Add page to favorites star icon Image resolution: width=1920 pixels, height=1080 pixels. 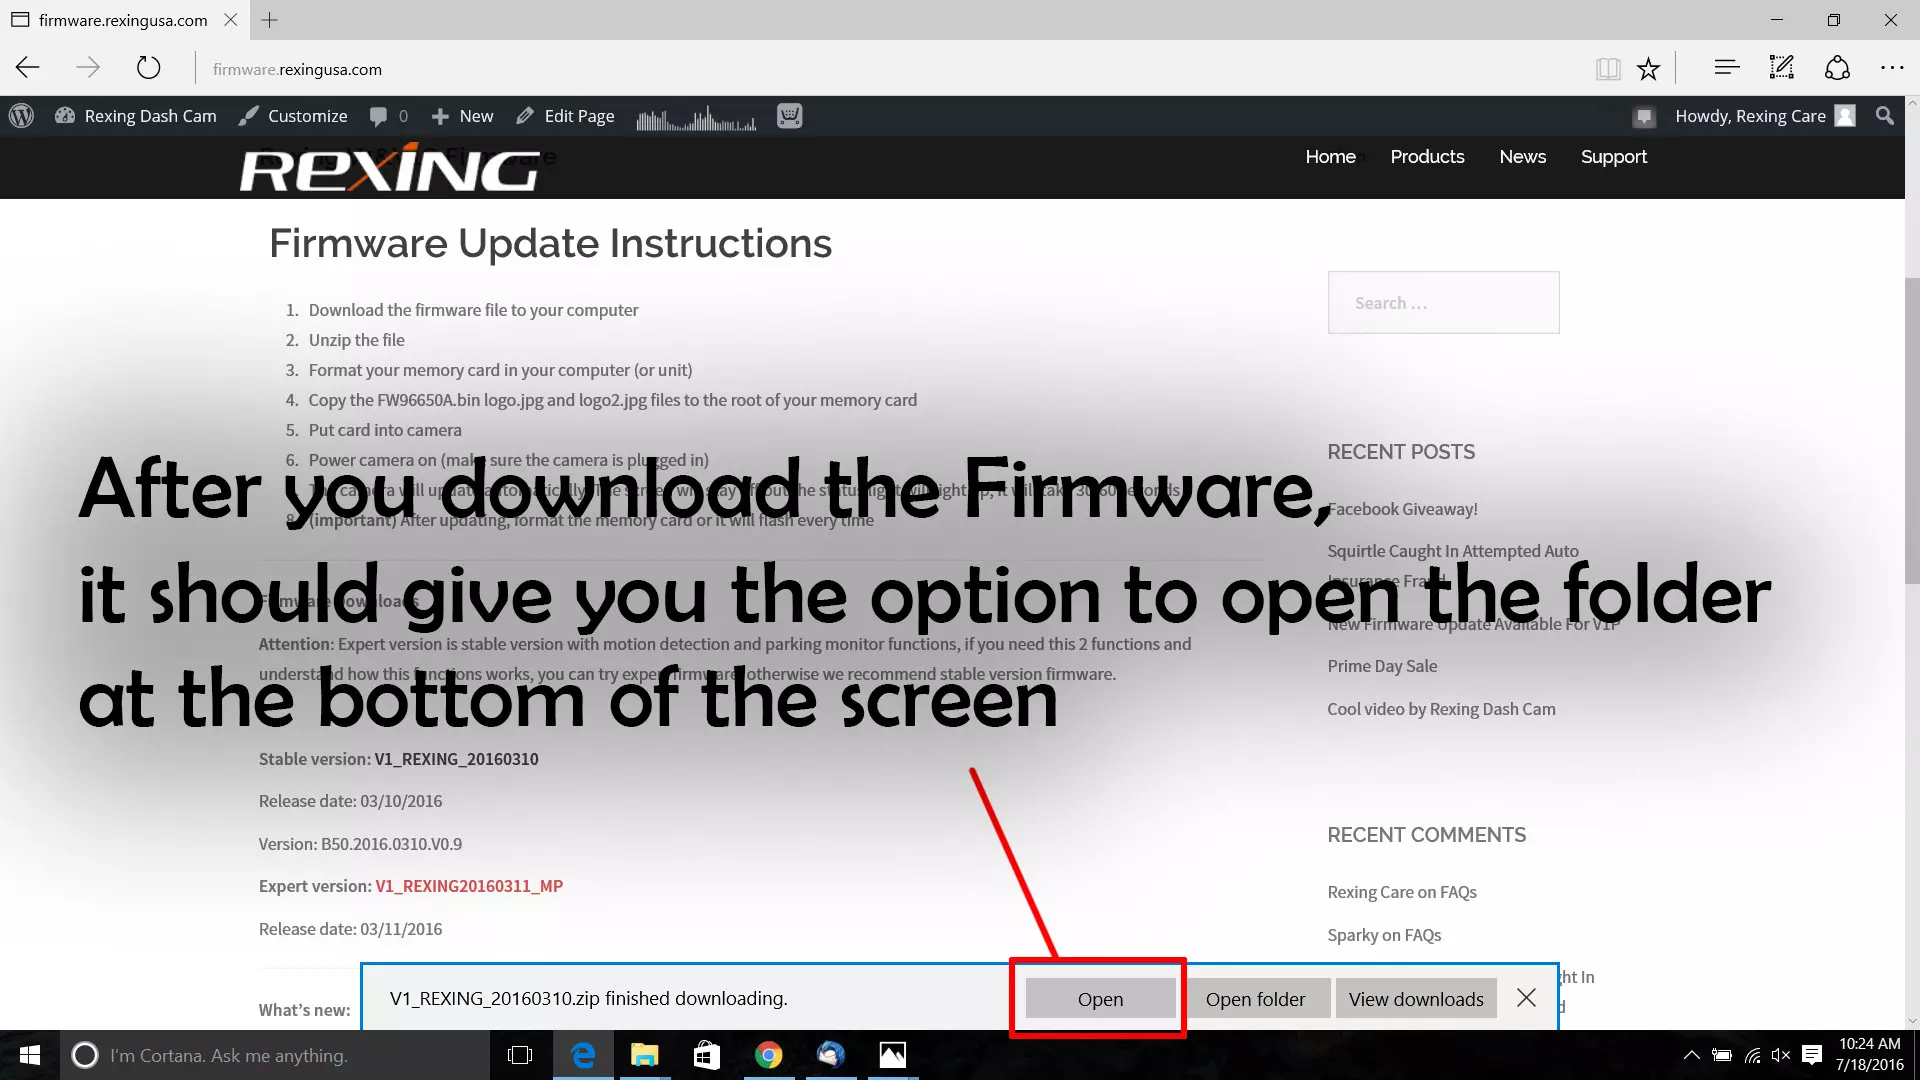(x=1648, y=69)
